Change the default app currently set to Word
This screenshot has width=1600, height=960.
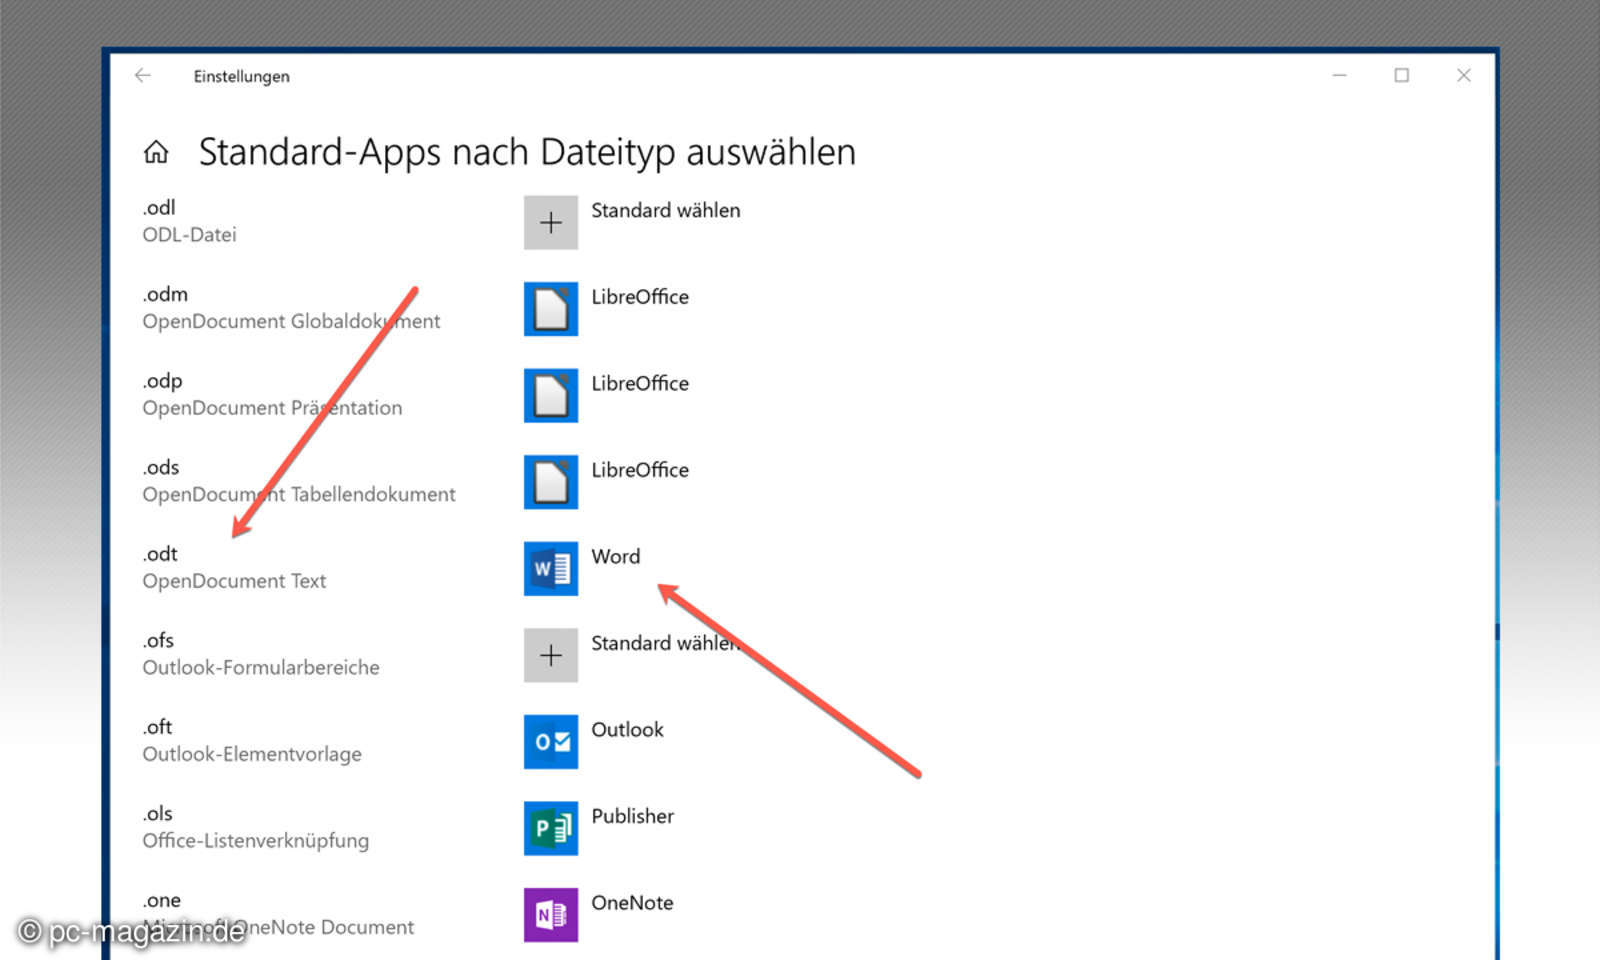click(x=550, y=568)
